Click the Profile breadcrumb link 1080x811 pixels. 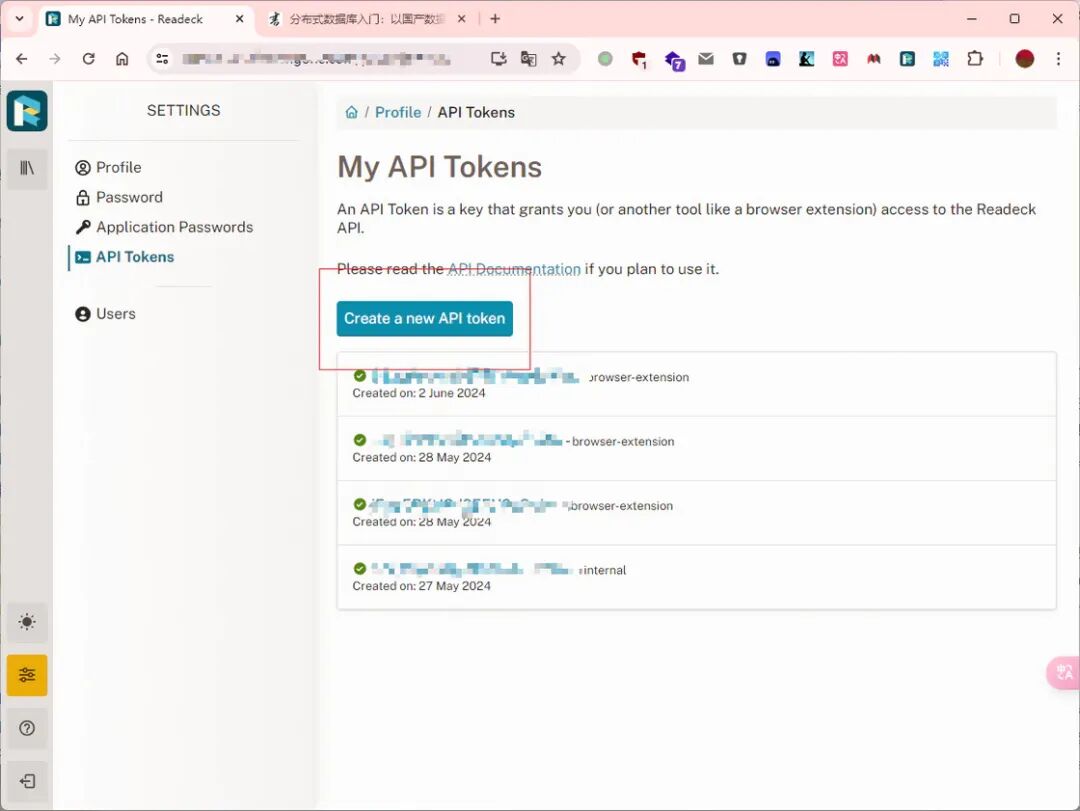(398, 112)
